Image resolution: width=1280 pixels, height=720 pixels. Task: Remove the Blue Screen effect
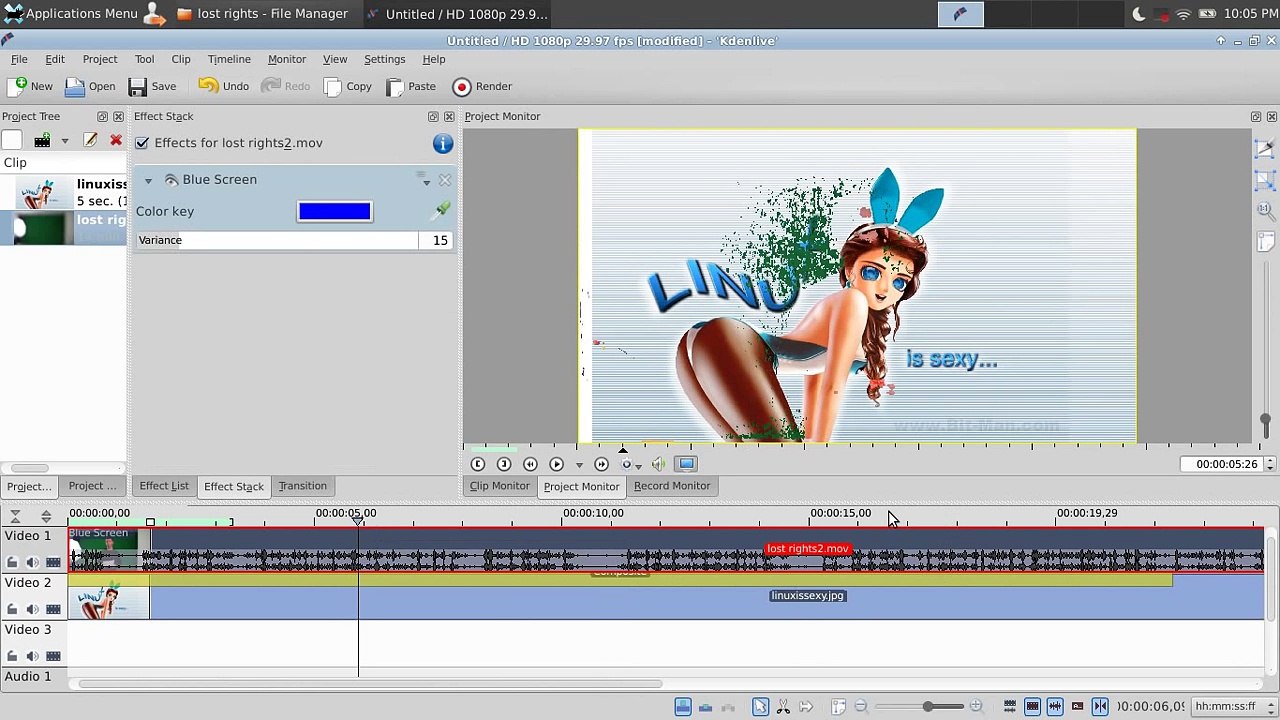click(445, 180)
